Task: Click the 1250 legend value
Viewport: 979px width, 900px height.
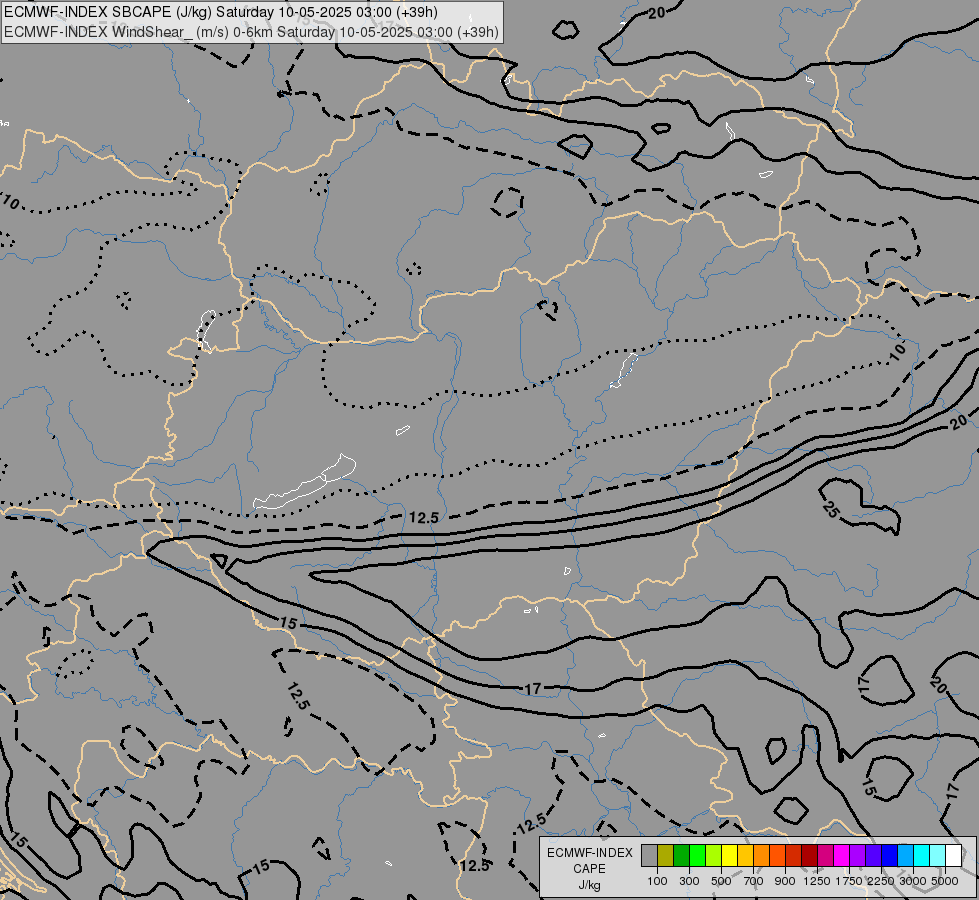Action: point(817,881)
